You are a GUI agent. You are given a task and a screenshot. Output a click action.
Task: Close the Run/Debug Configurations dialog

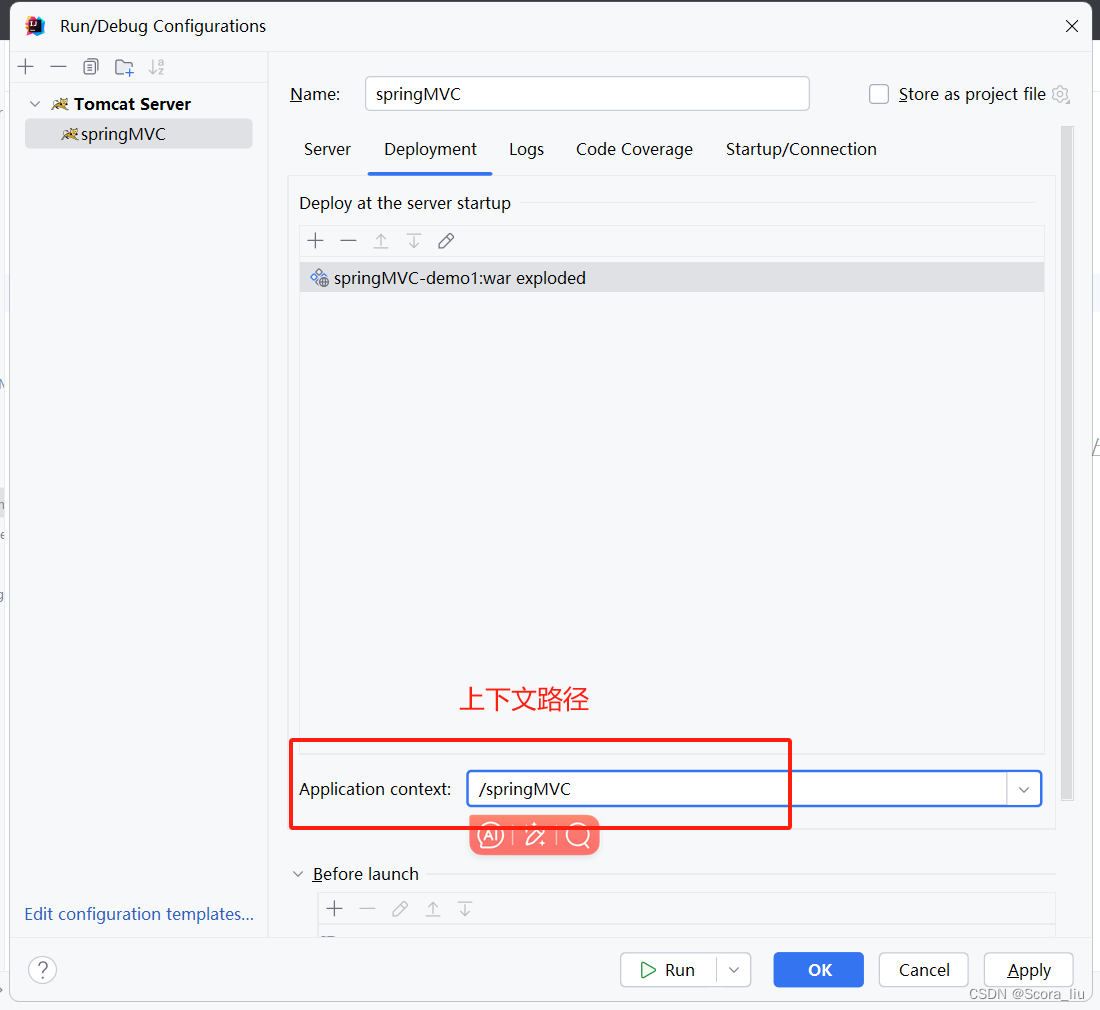click(1071, 26)
